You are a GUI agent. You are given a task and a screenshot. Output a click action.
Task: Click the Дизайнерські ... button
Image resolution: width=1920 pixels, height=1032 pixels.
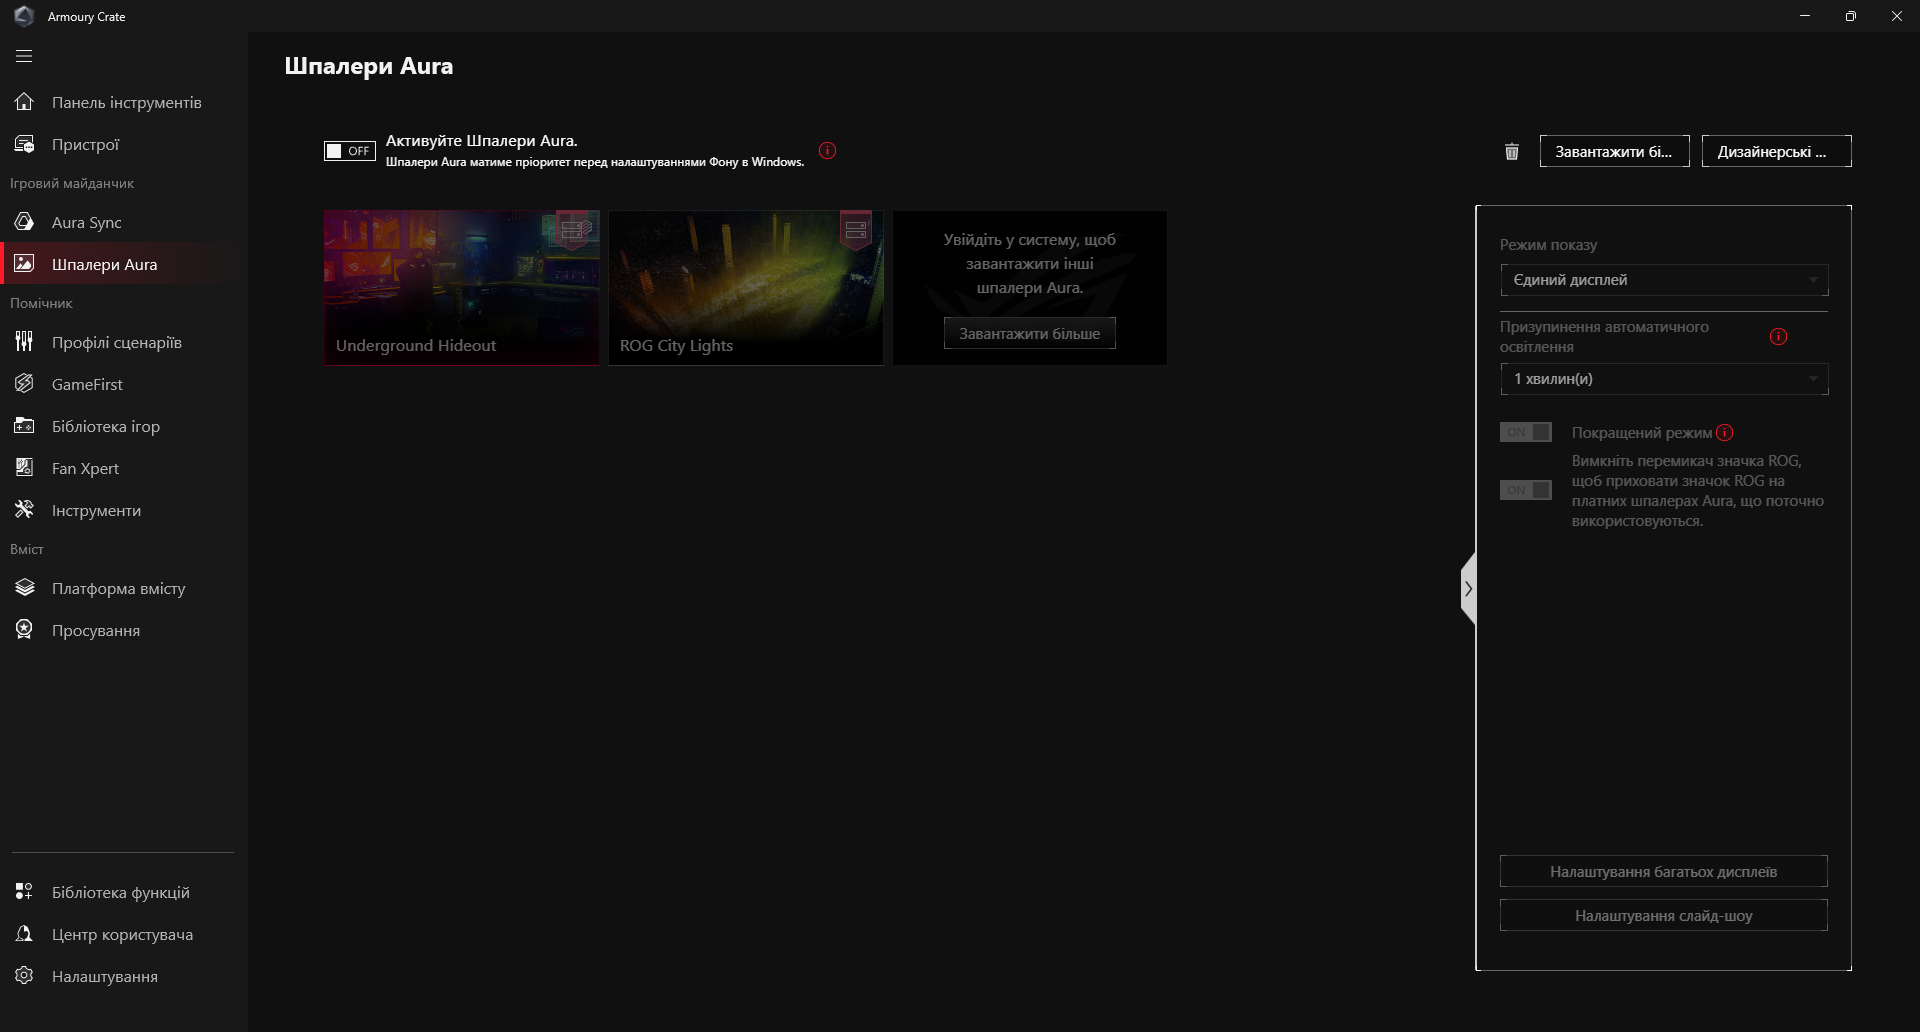[1776, 151]
